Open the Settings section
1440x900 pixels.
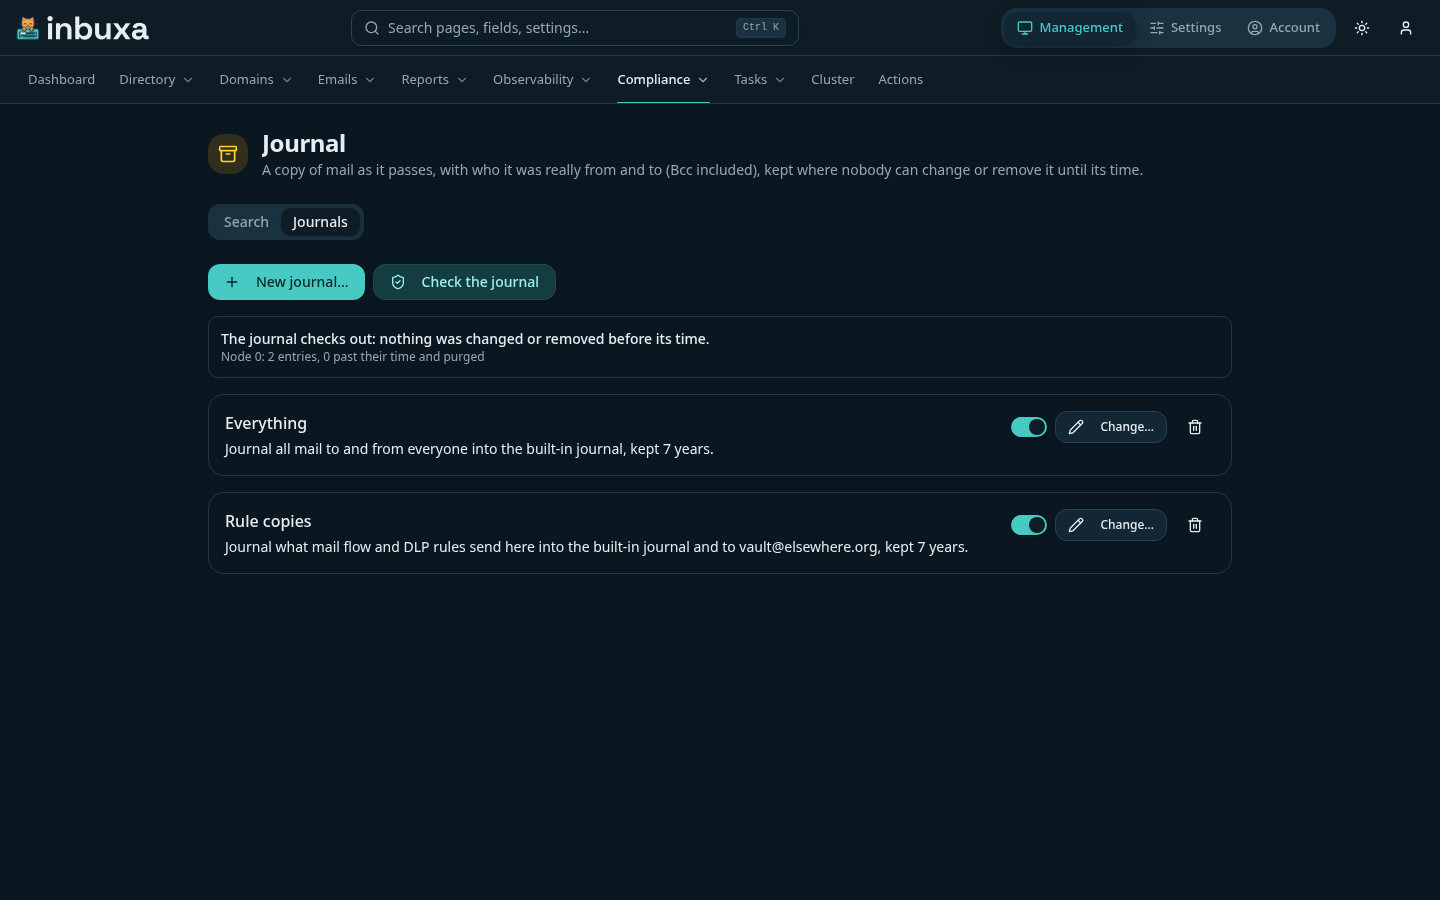pos(1186,28)
